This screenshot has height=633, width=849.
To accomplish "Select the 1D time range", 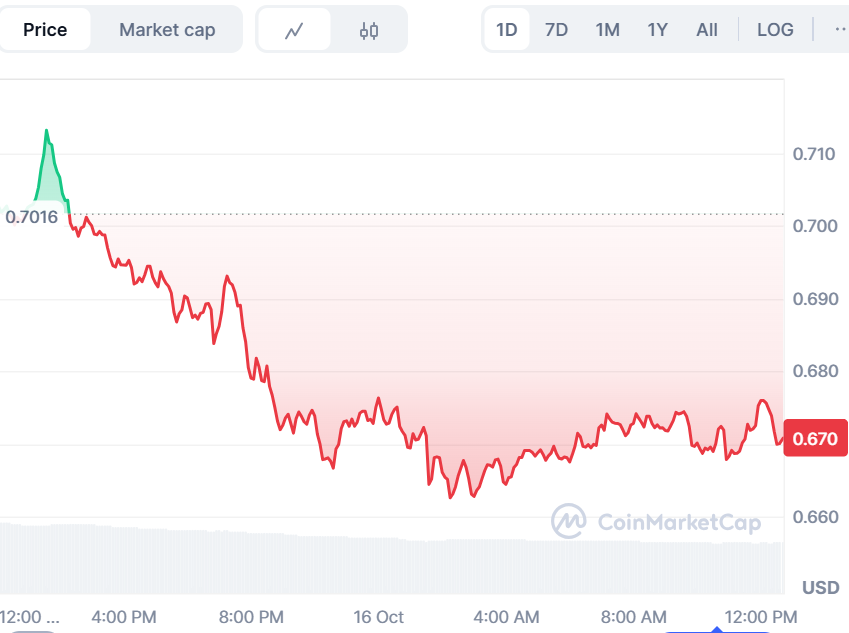I will 507,29.
